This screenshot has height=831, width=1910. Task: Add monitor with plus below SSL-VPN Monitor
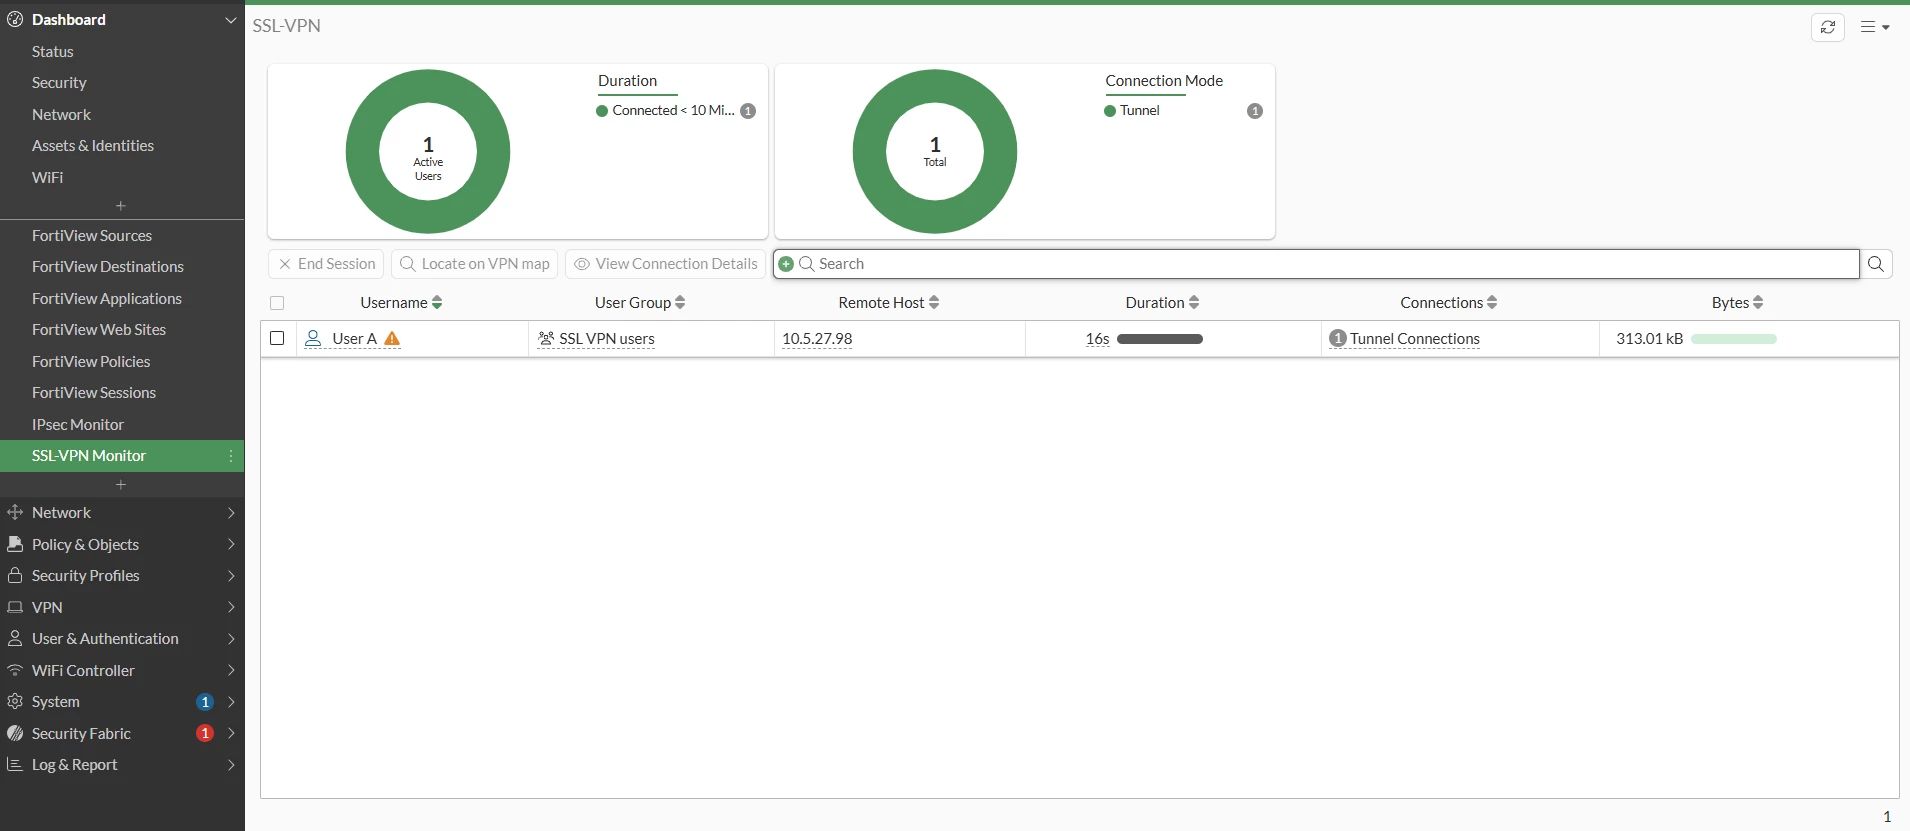[x=121, y=485]
